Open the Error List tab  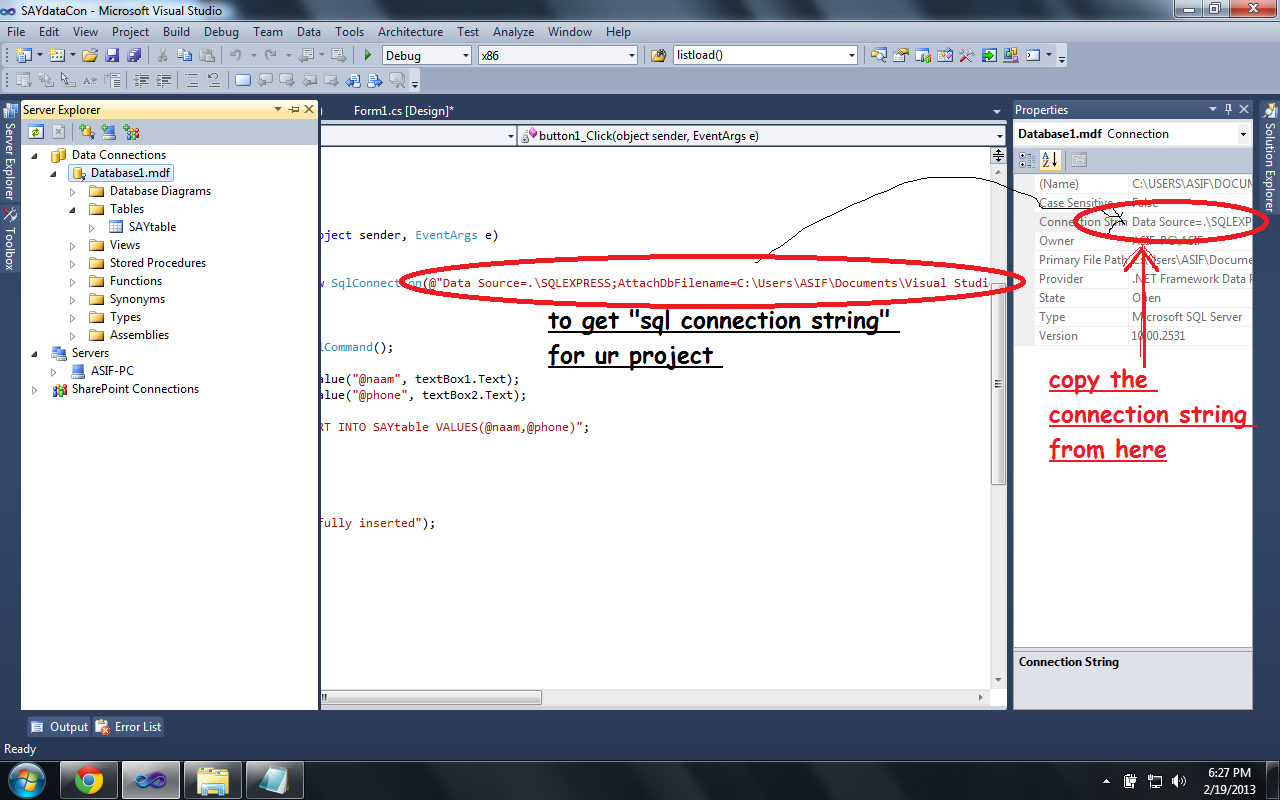[128, 727]
